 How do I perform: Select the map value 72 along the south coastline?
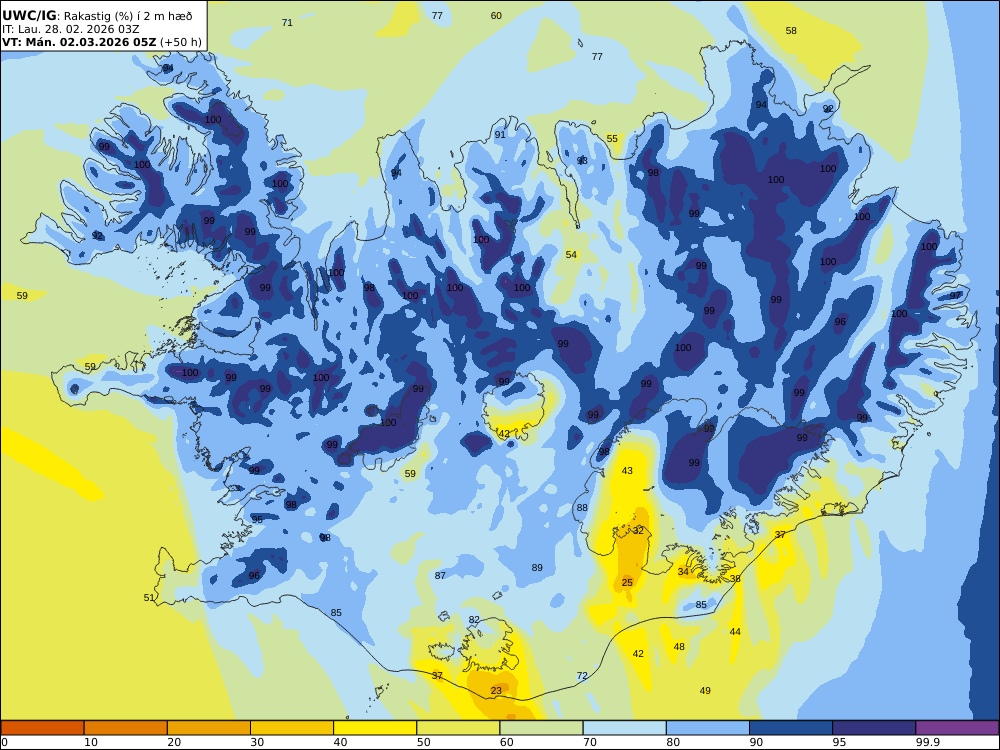click(582, 676)
